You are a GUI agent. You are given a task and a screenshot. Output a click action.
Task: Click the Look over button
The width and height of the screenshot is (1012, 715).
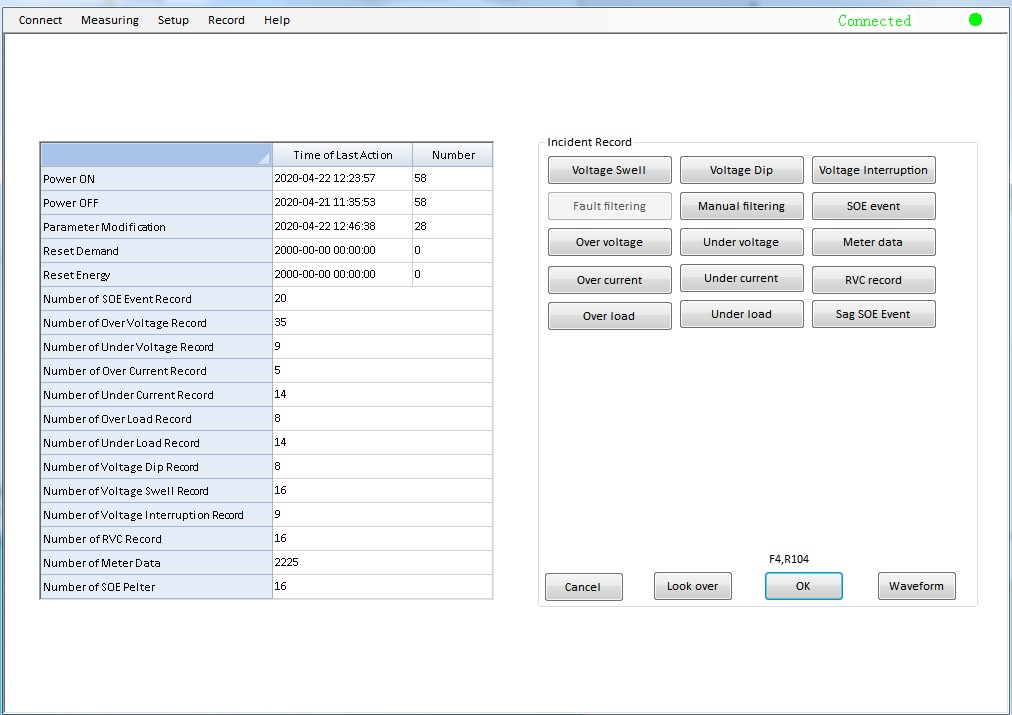692,587
